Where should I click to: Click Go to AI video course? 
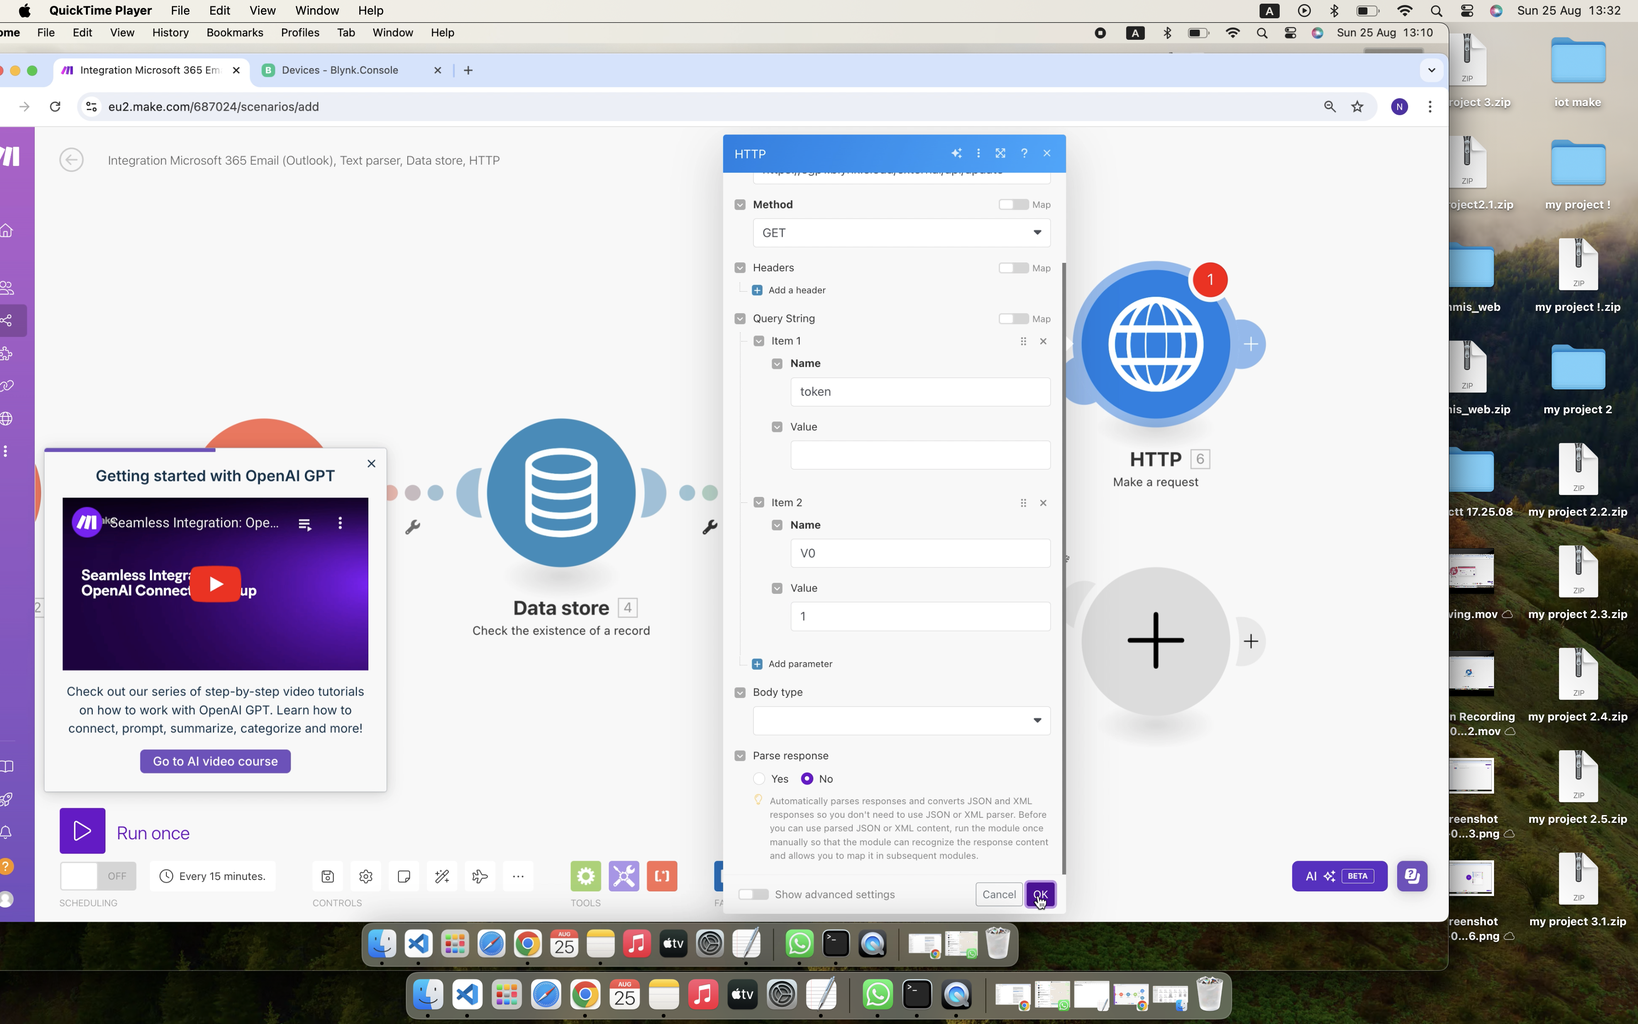pos(215,761)
